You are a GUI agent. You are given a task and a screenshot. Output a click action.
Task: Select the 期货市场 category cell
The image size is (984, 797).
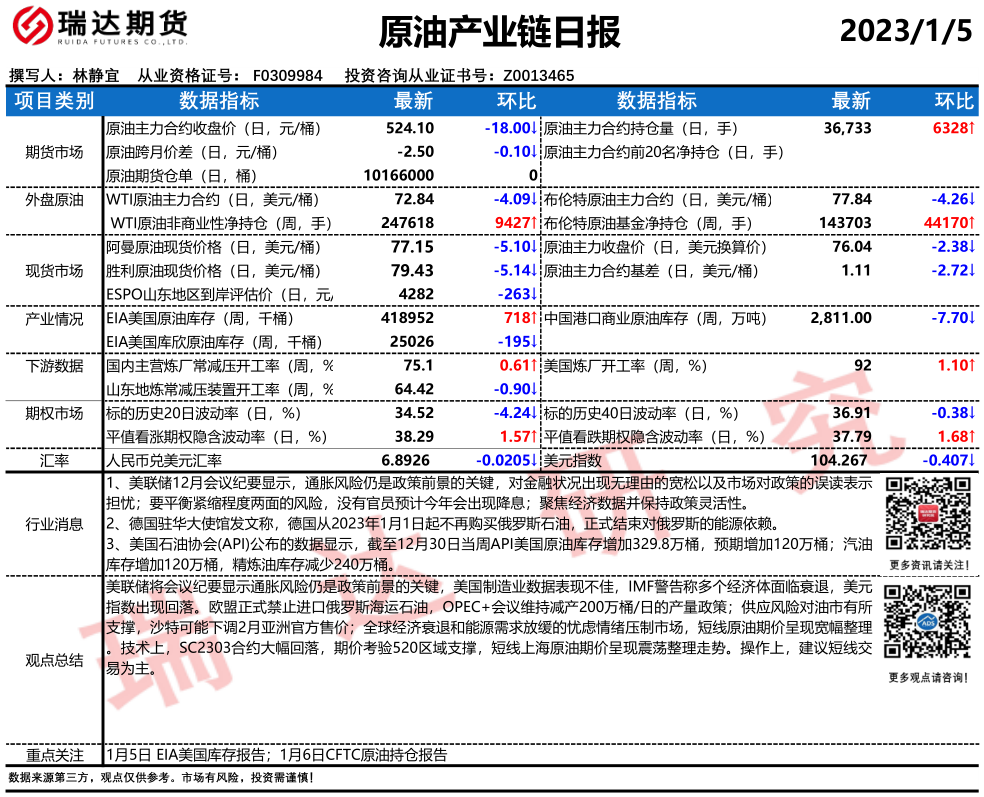(x=55, y=152)
